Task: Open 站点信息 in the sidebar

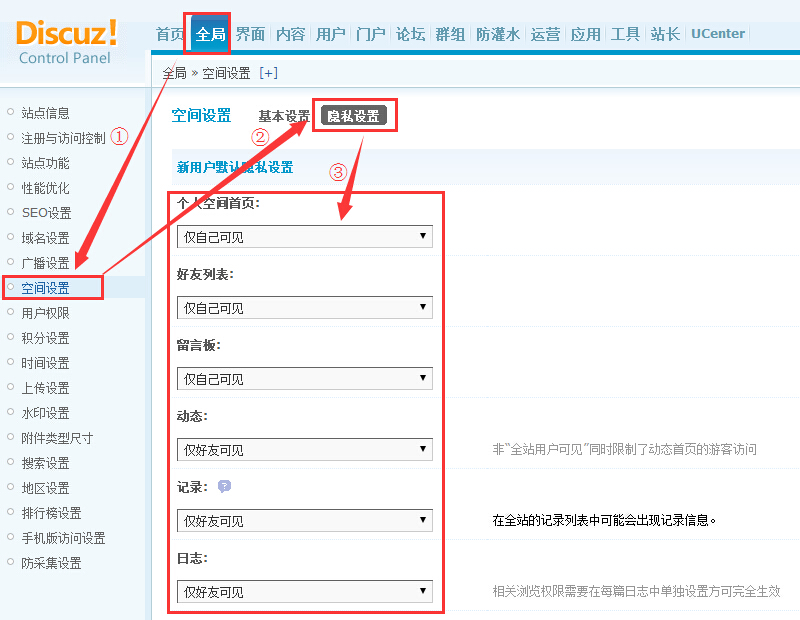Action: [x=46, y=113]
